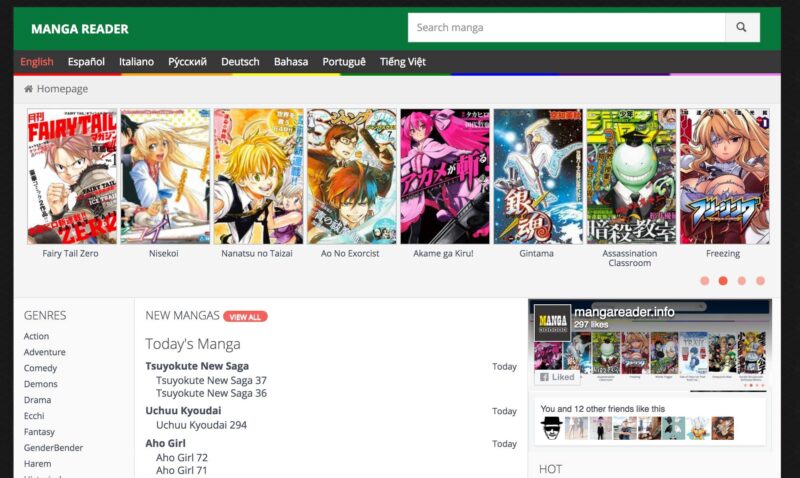Click the Gintama title link
The width and height of the screenshot is (800, 478).
(536, 254)
